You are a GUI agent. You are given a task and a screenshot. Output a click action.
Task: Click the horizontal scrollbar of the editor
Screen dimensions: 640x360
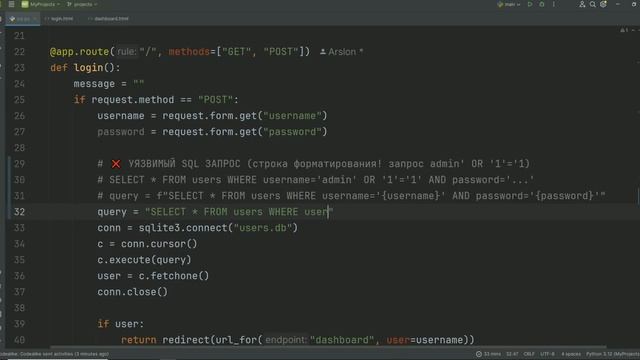tap(328, 347)
